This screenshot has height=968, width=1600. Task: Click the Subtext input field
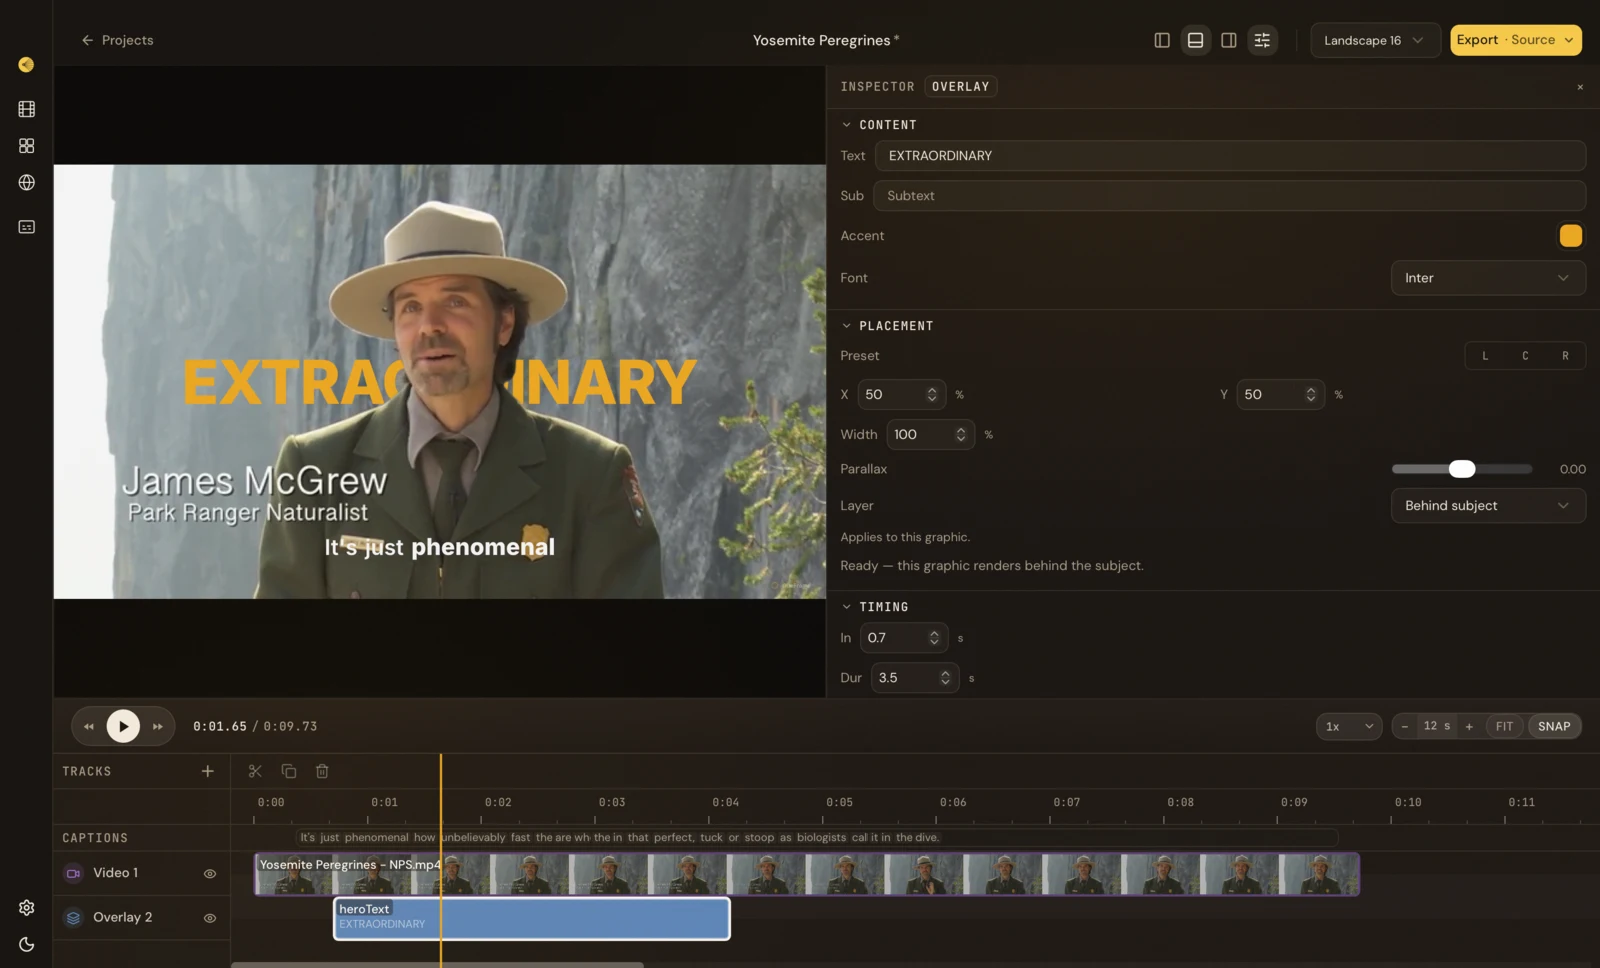[1229, 196]
